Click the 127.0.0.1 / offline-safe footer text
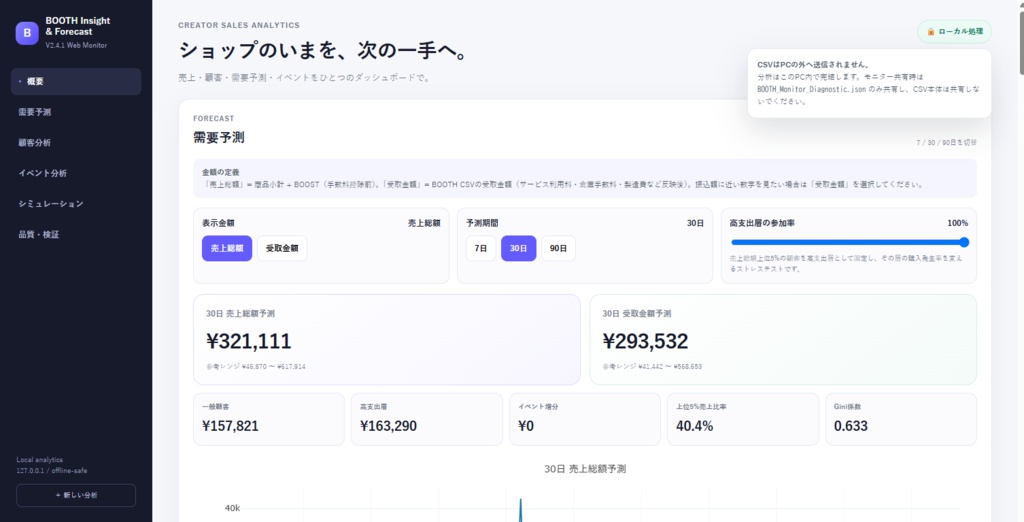Image resolution: width=1024 pixels, height=522 pixels. (x=52, y=470)
